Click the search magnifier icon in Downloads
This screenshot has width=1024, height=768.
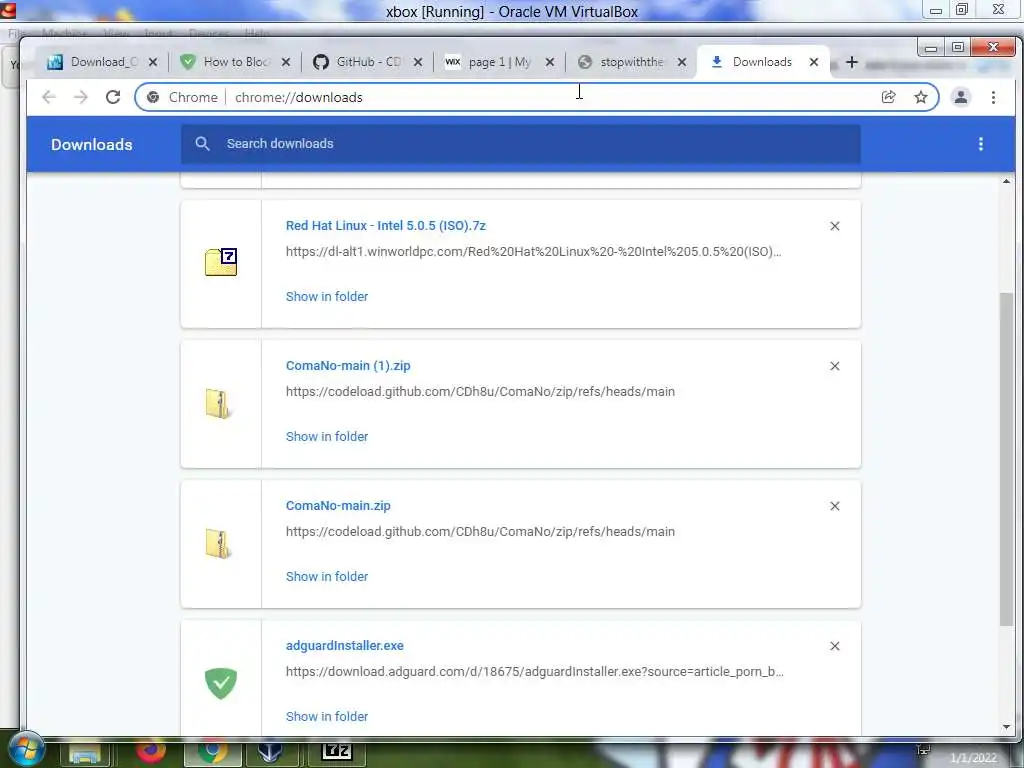tap(202, 144)
